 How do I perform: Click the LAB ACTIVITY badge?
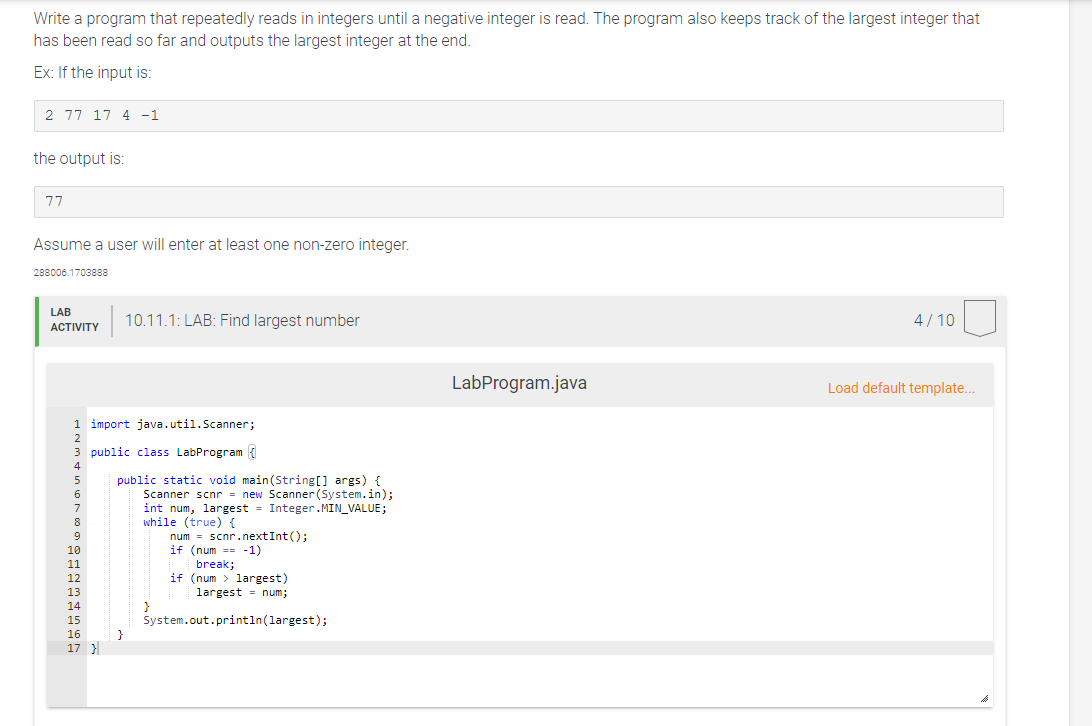[x=74, y=318]
